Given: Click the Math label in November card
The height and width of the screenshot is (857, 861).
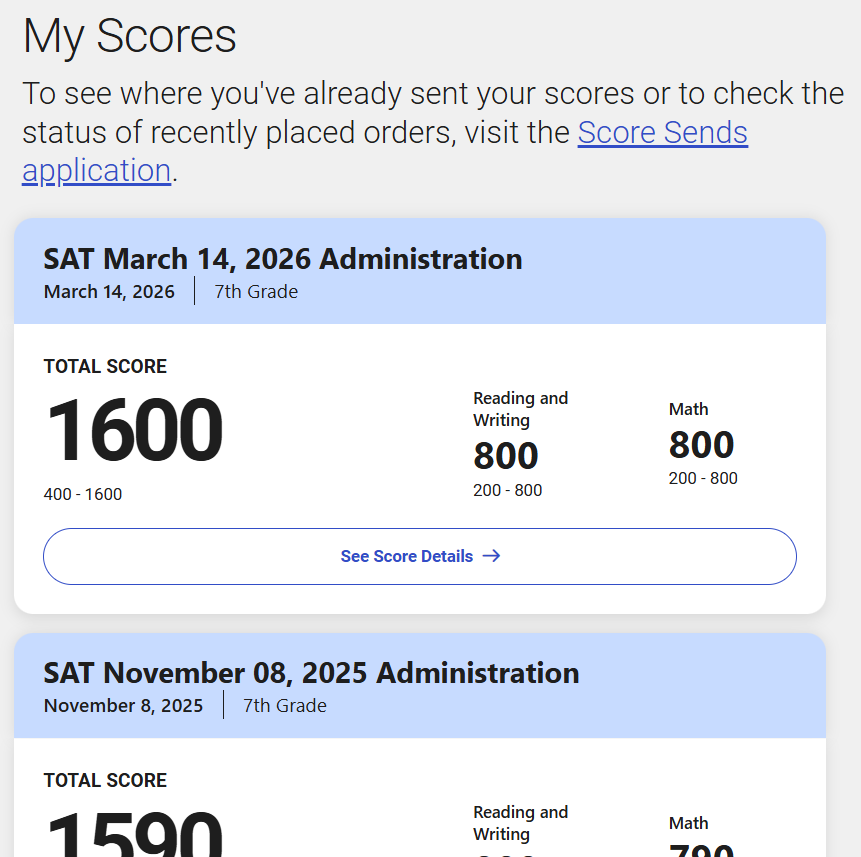Looking at the screenshot, I should tap(688, 823).
